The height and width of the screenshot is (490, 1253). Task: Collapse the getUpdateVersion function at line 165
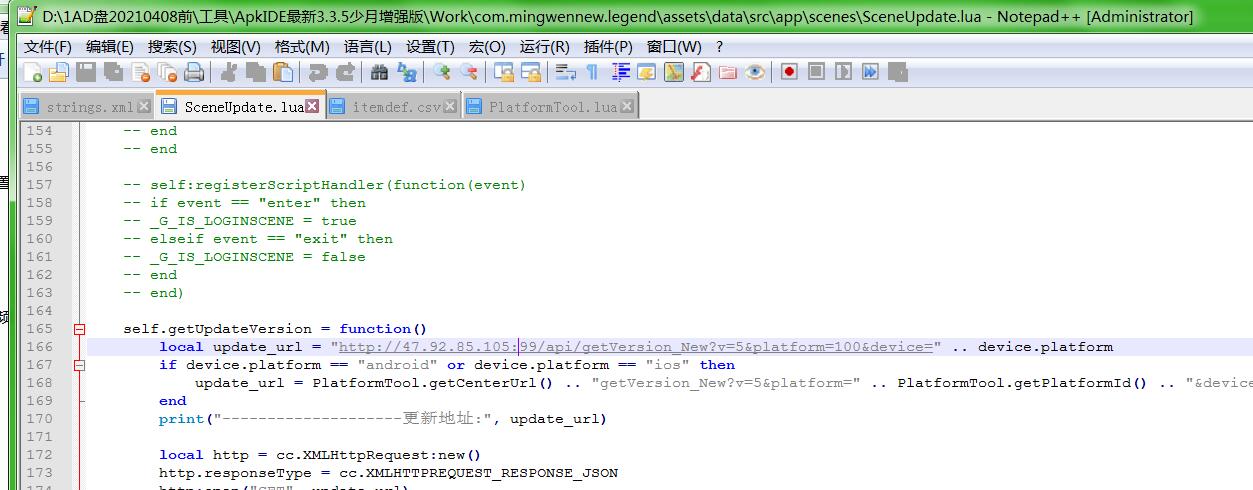[79, 329]
